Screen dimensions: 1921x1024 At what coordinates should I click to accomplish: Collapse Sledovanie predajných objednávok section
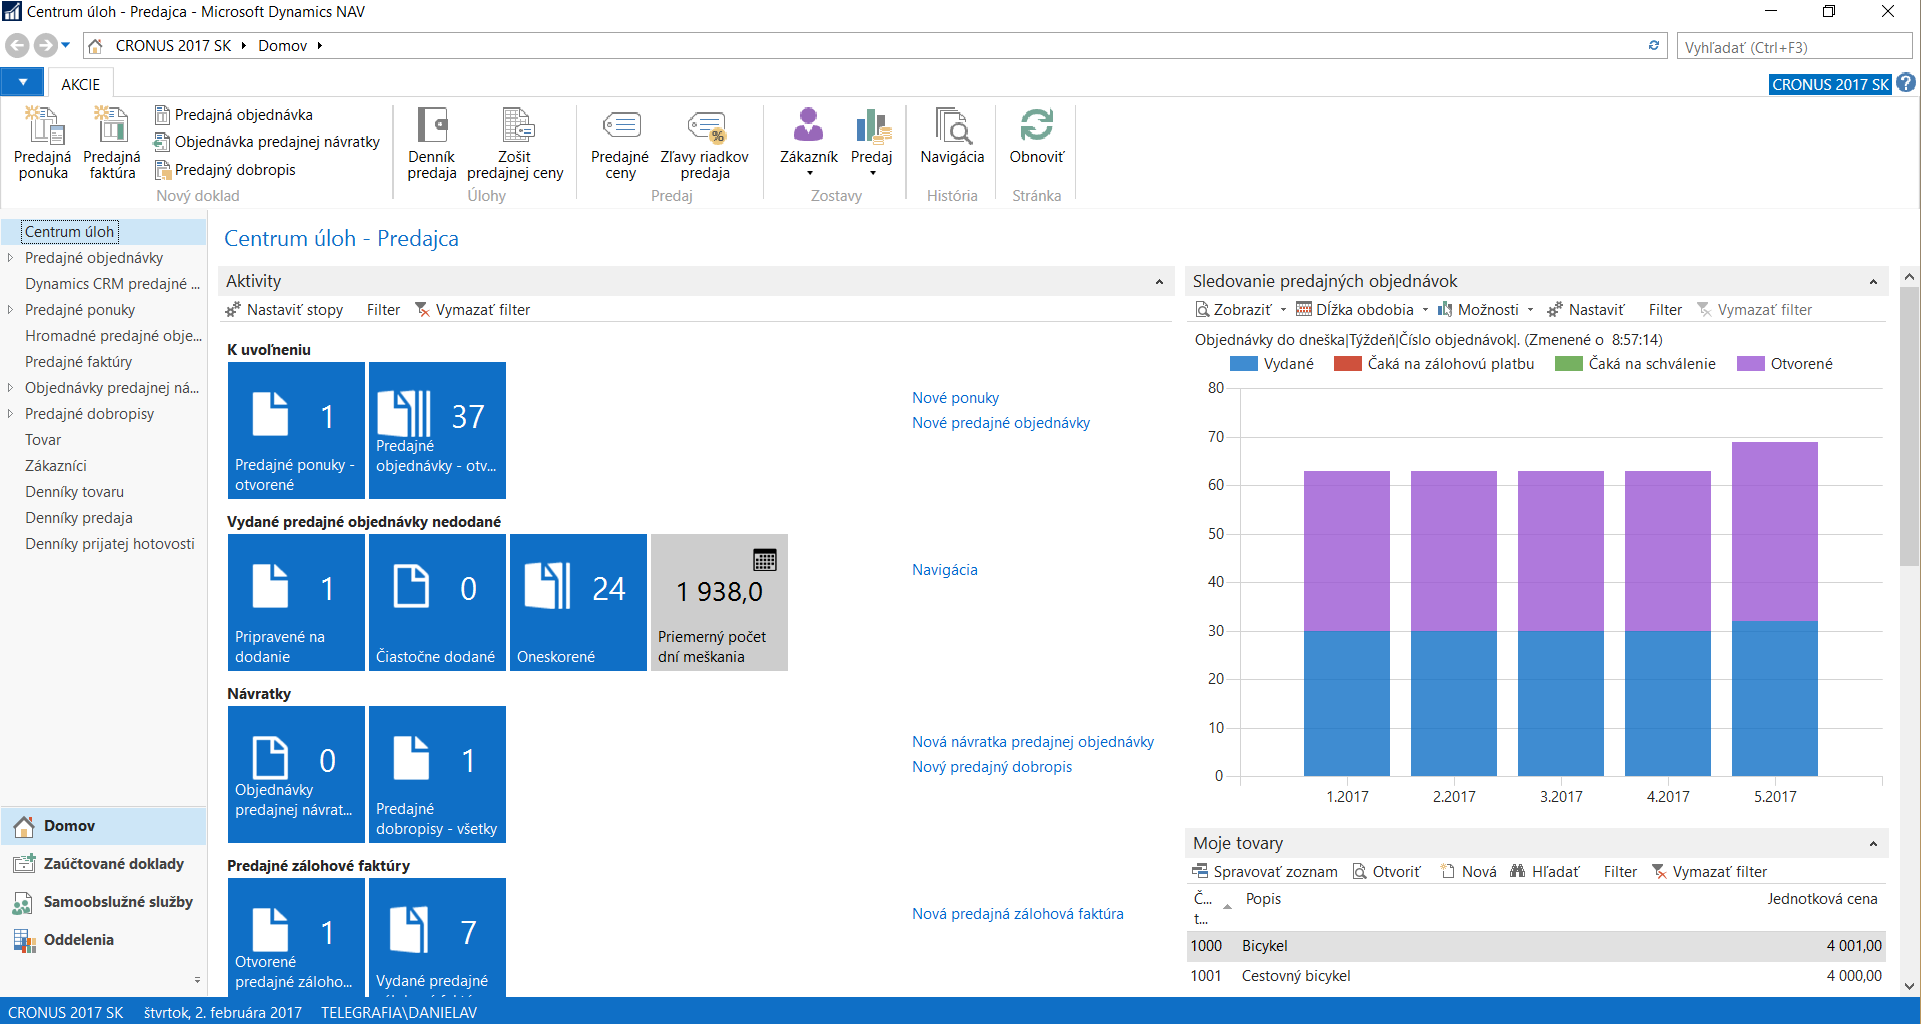tap(1873, 282)
